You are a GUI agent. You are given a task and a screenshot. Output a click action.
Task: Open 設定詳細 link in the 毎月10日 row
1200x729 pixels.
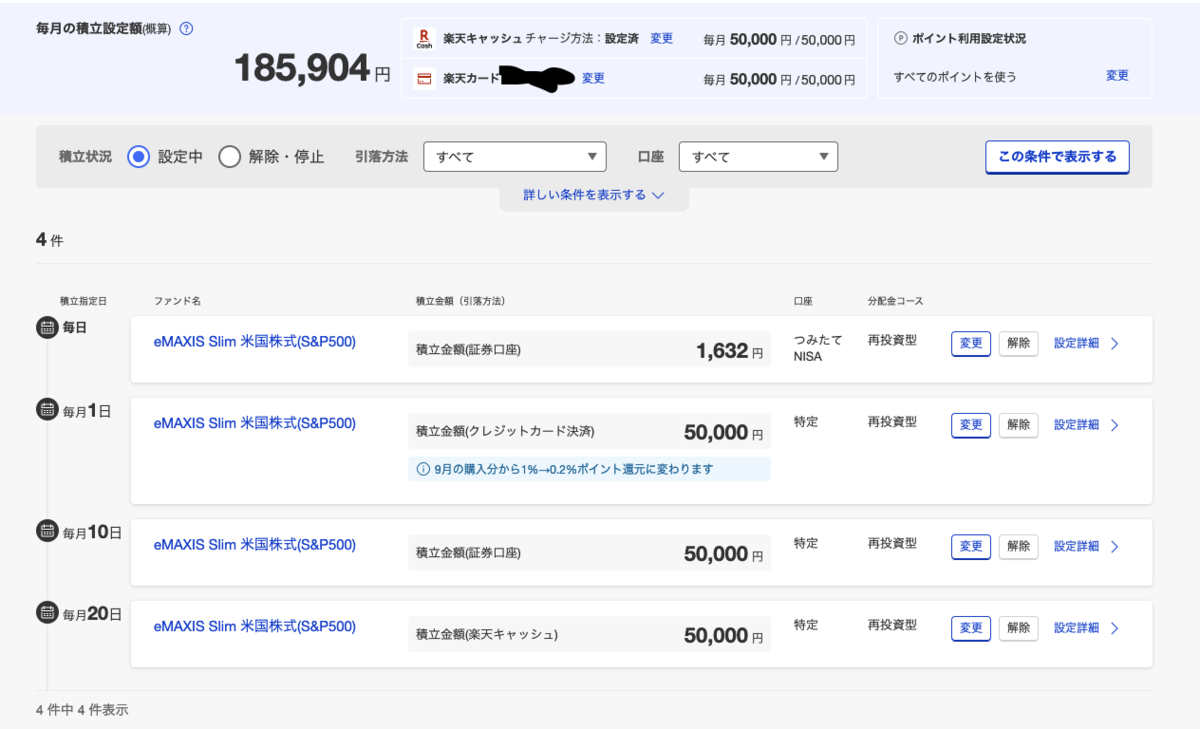click(1076, 546)
